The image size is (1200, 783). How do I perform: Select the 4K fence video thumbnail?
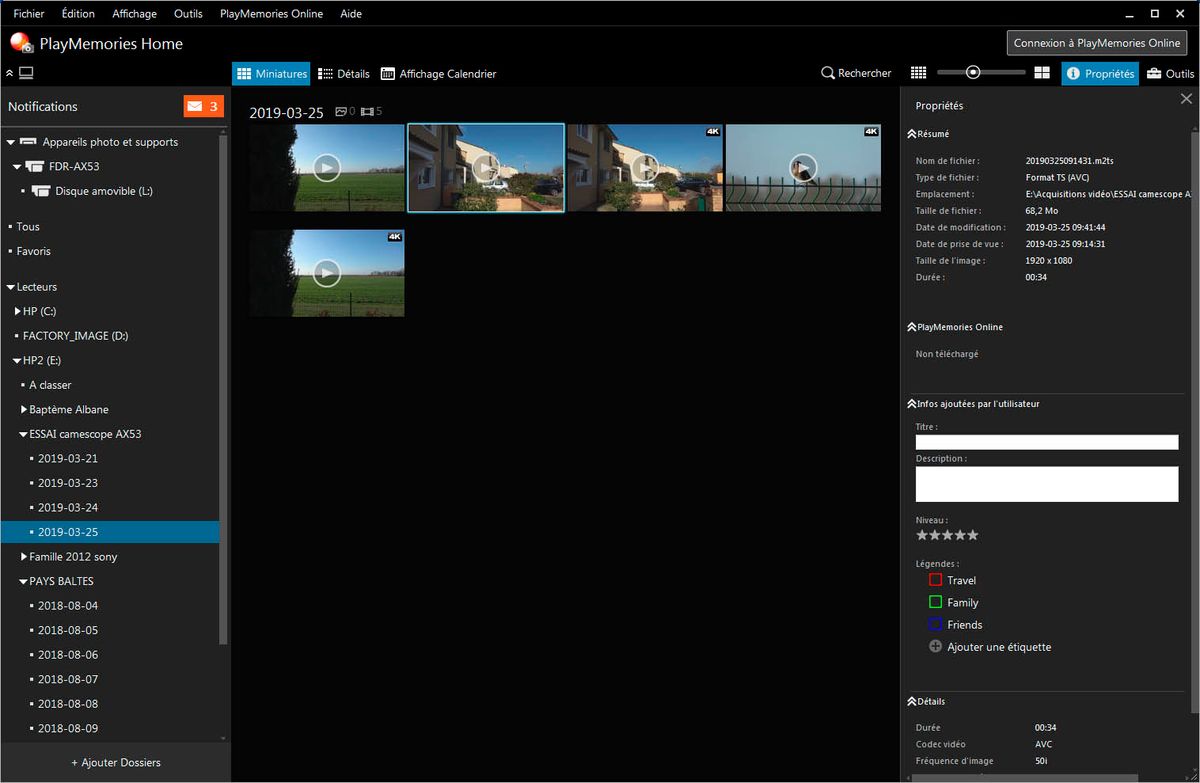click(803, 168)
